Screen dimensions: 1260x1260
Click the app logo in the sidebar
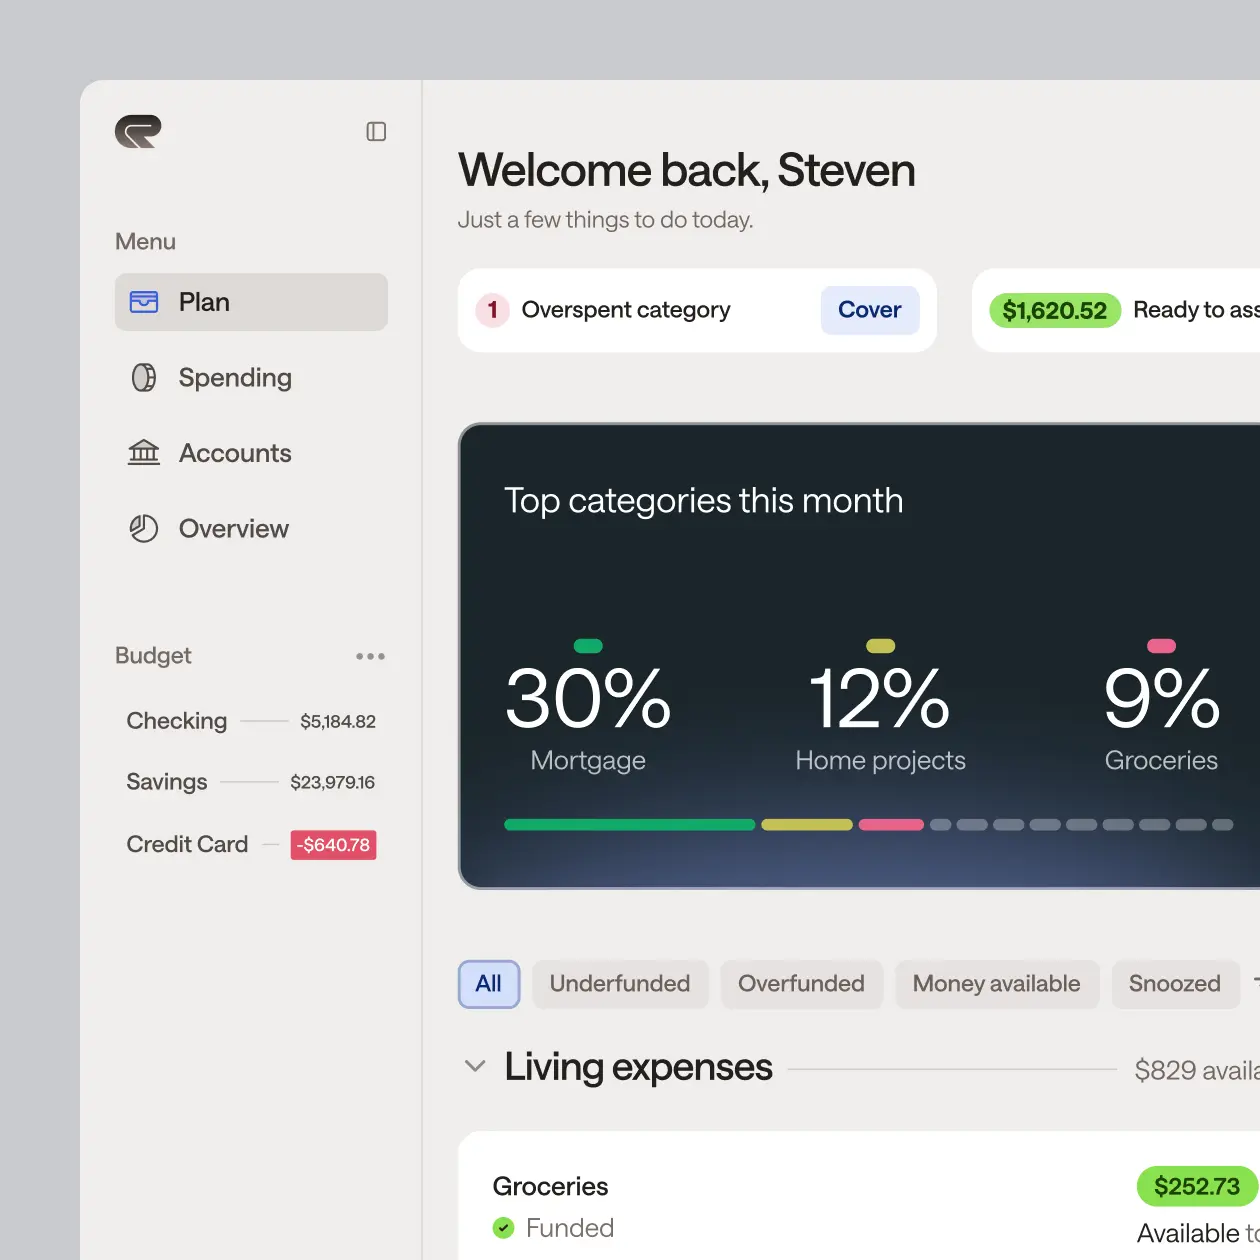point(138,132)
